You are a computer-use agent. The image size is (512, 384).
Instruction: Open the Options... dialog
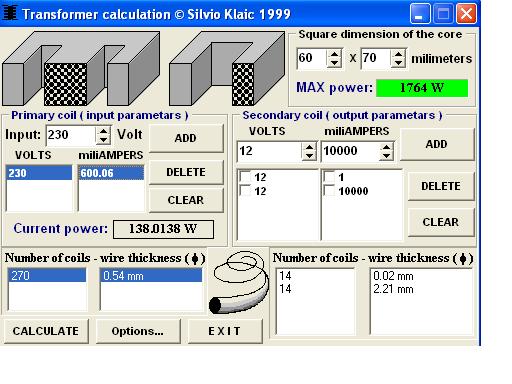(138, 331)
